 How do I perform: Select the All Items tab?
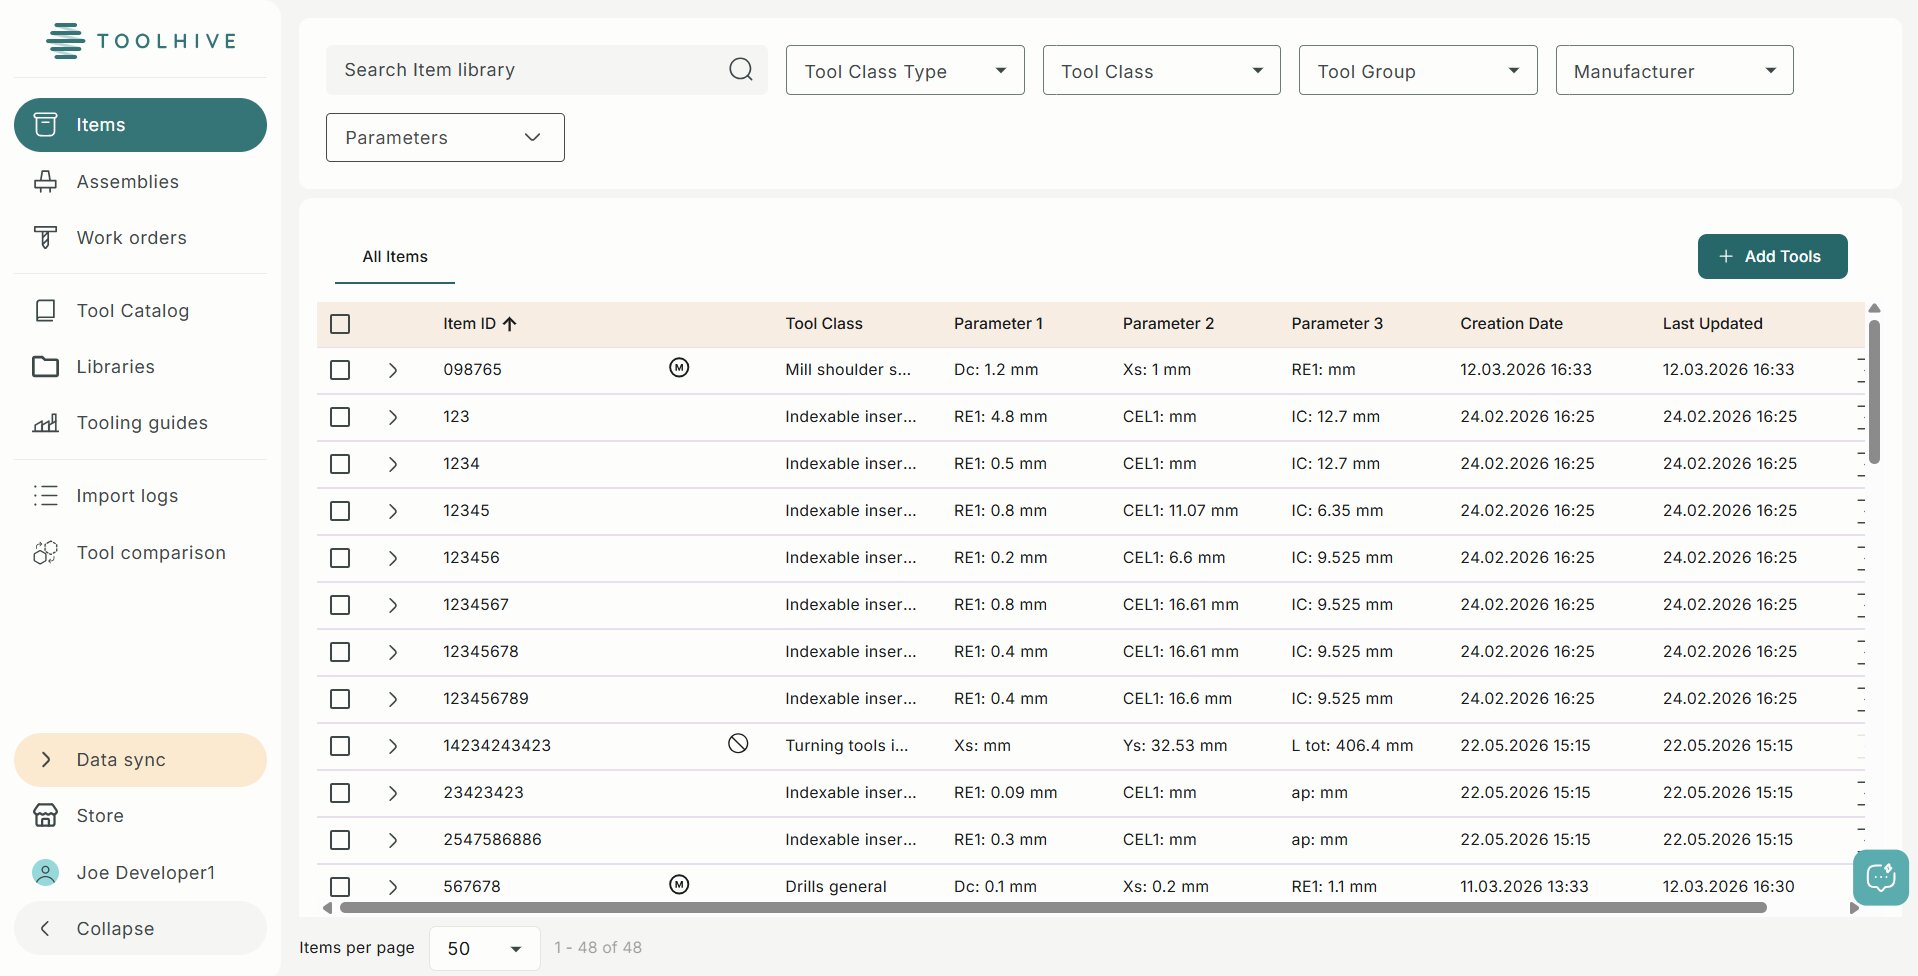pyautogui.click(x=395, y=257)
